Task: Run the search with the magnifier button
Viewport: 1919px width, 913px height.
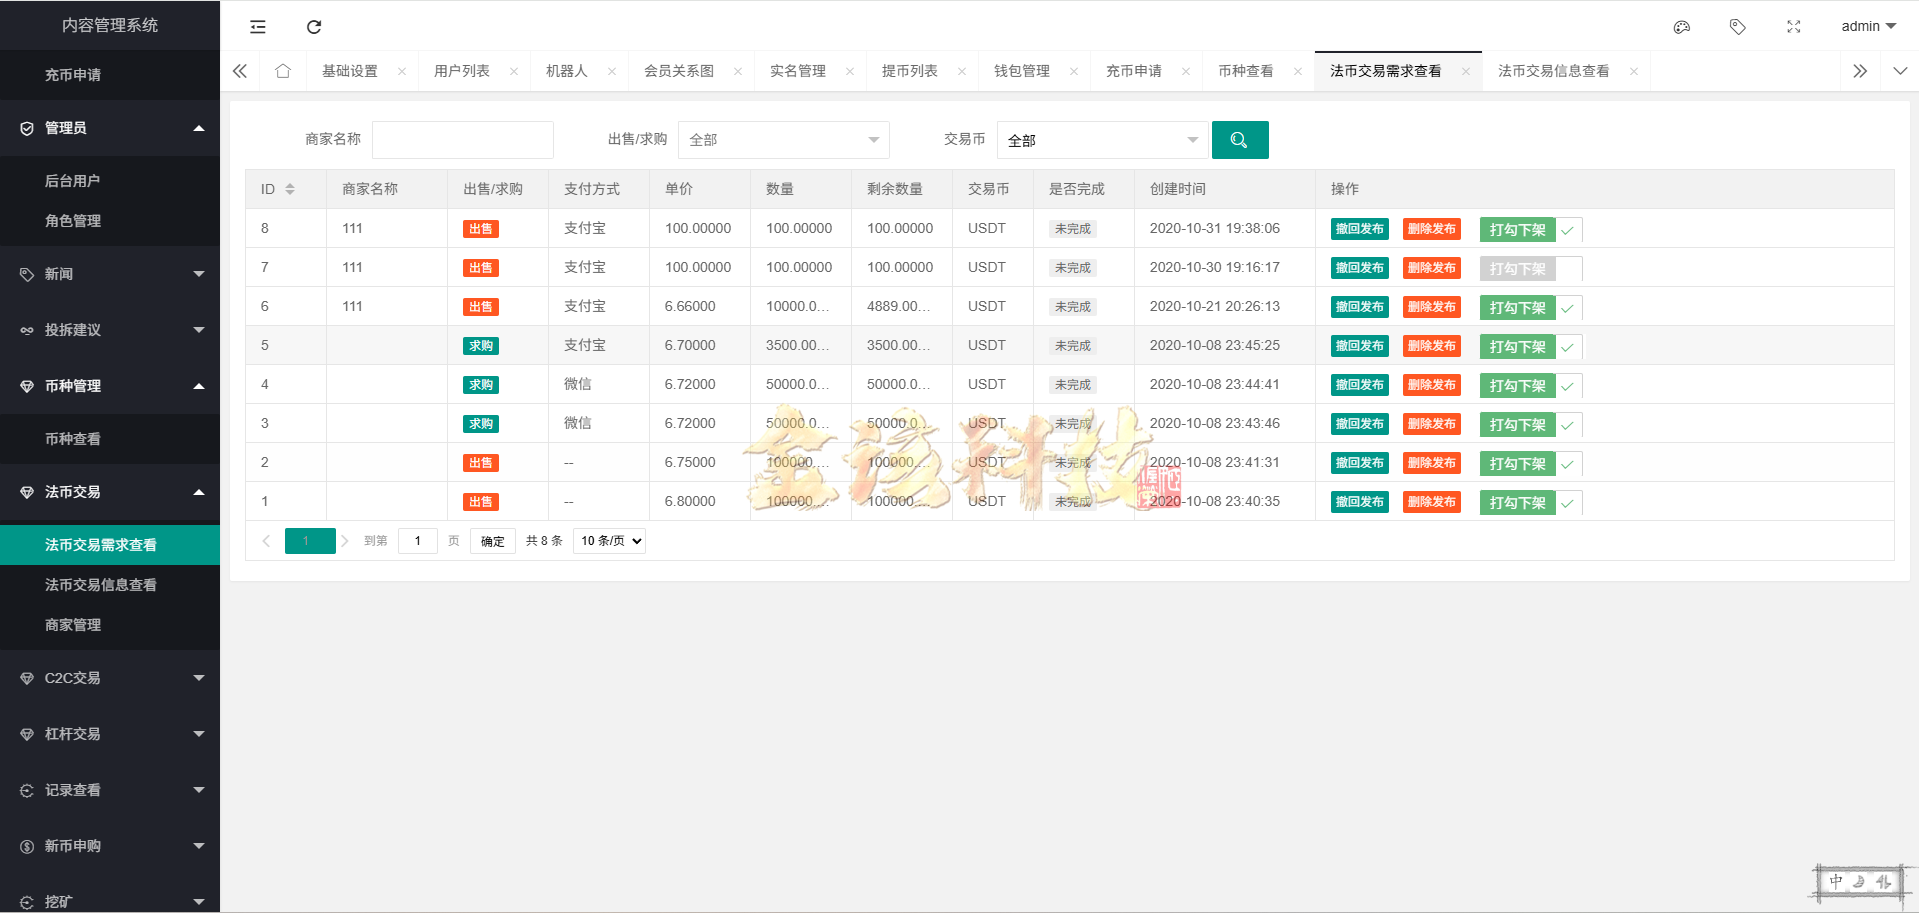Action: click(x=1240, y=140)
